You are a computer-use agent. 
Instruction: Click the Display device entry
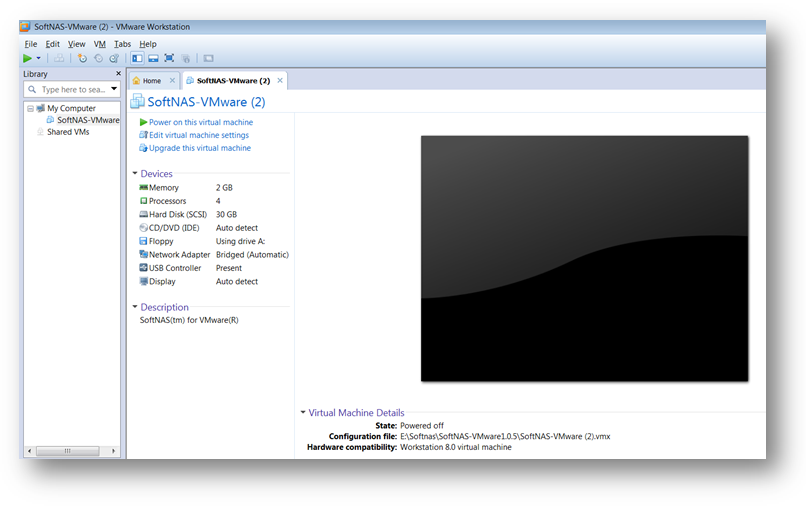(162, 281)
